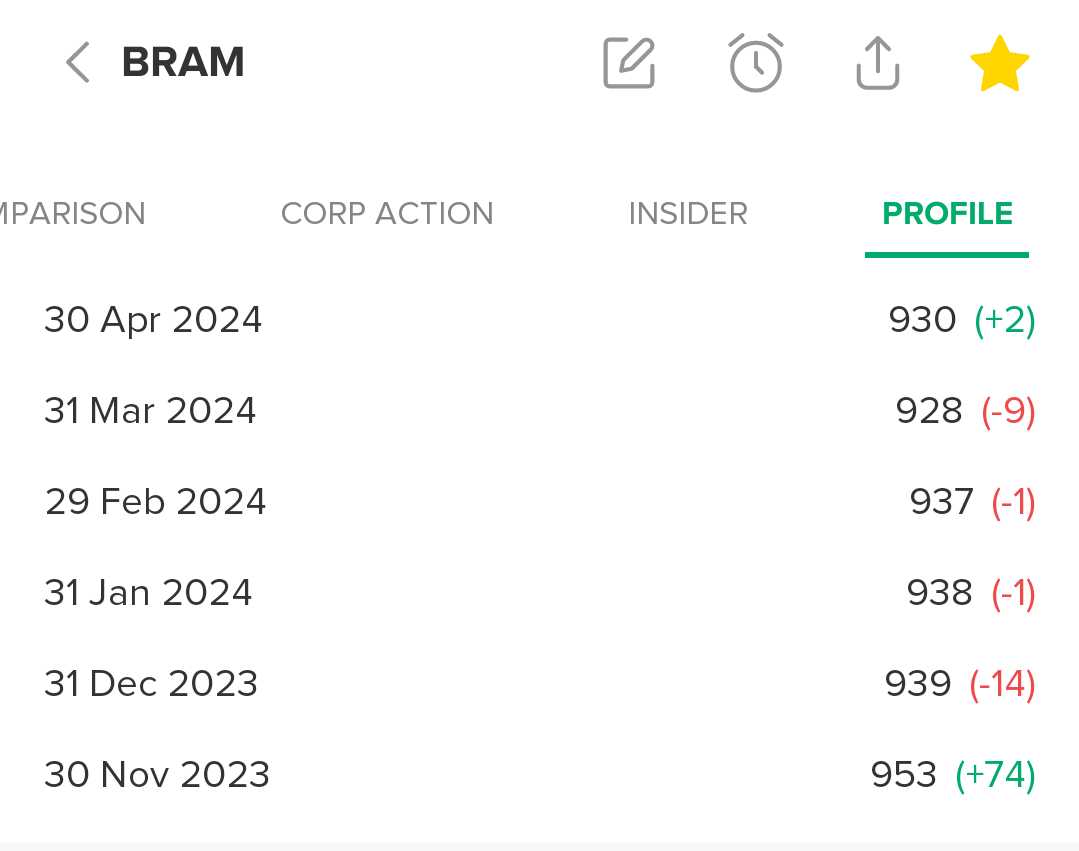This screenshot has height=851, width=1079.
Task: Toggle the yellow favorite star
Action: [x=999, y=63]
